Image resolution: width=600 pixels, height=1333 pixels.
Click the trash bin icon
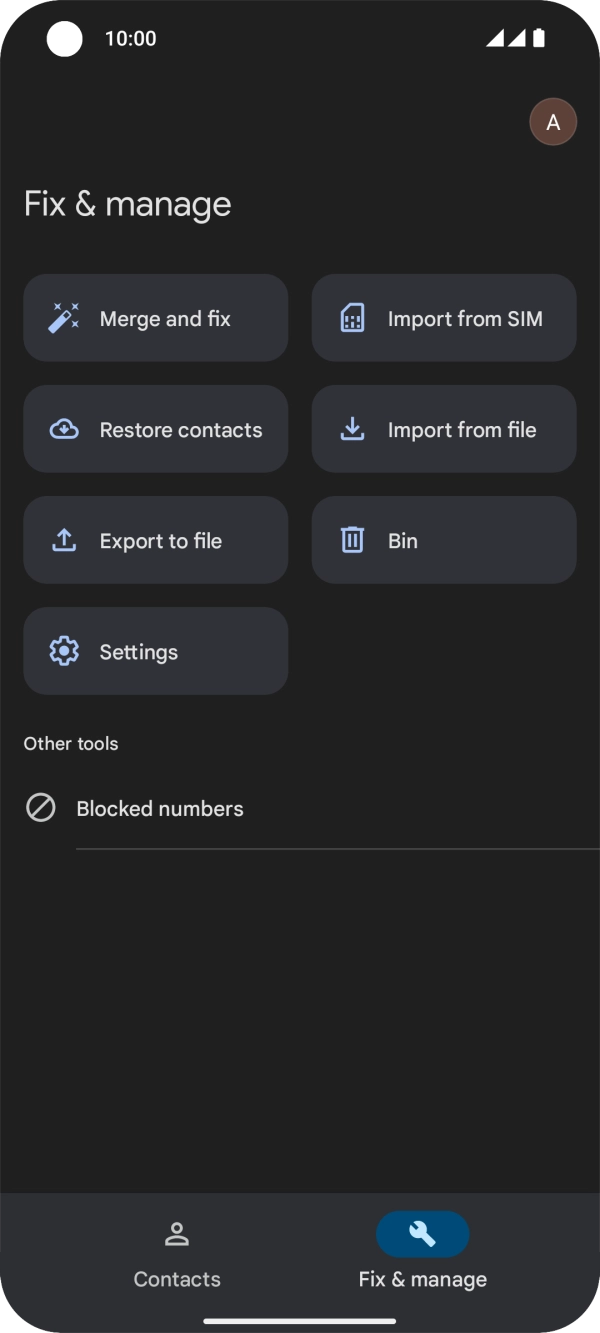click(x=352, y=541)
